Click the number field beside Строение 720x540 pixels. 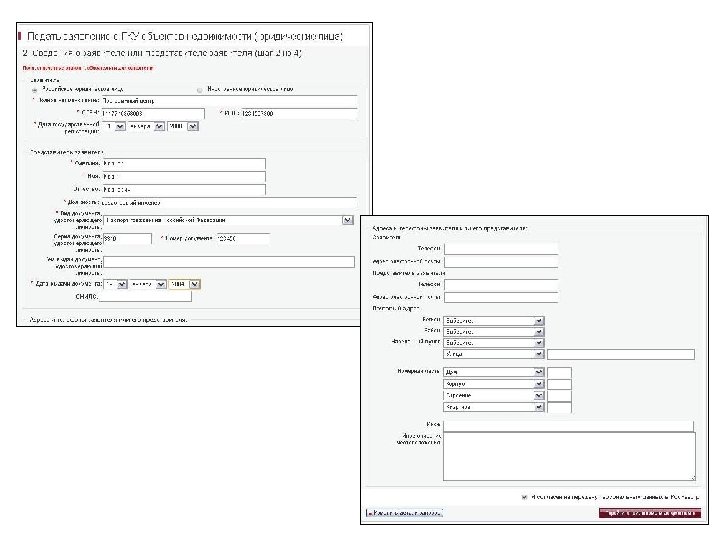[x=559, y=396]
